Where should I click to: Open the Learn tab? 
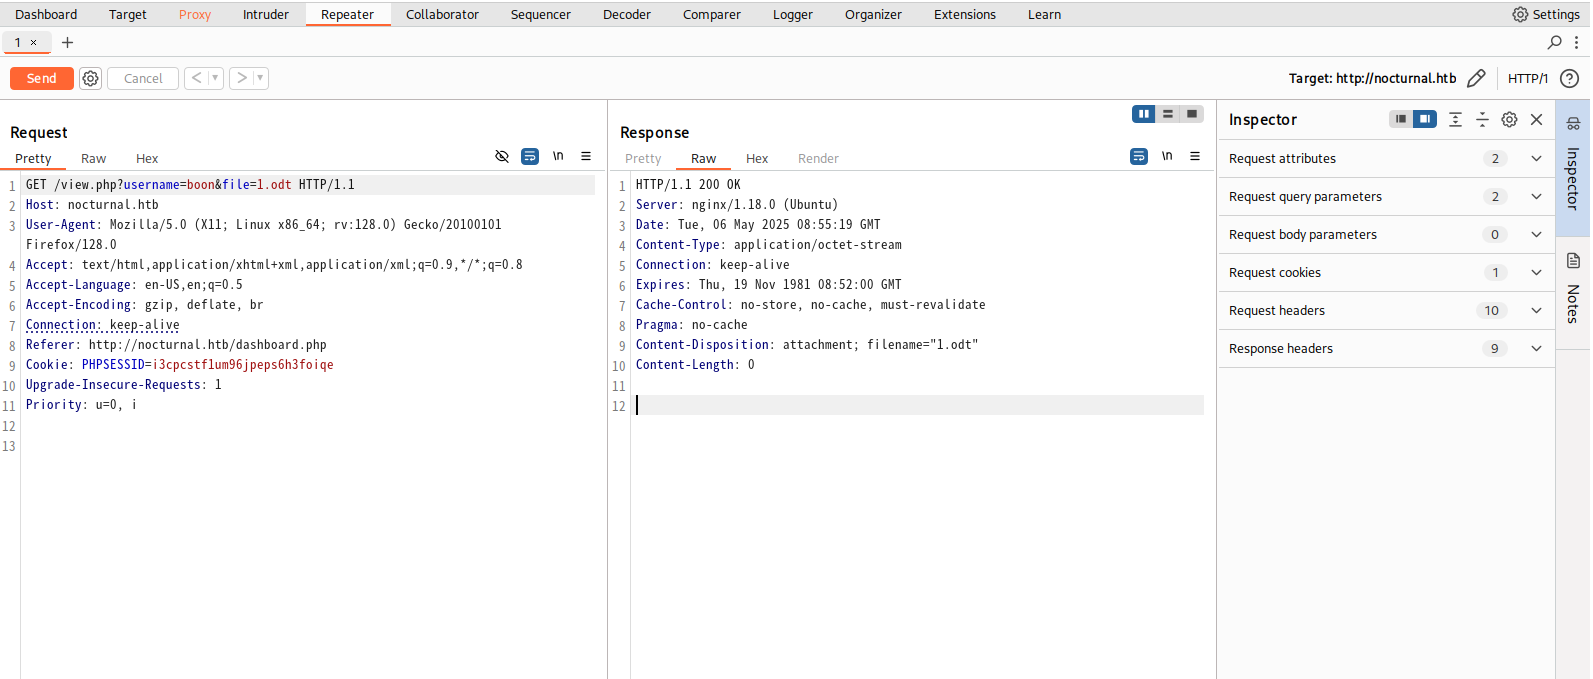(x=1045, y=14)
